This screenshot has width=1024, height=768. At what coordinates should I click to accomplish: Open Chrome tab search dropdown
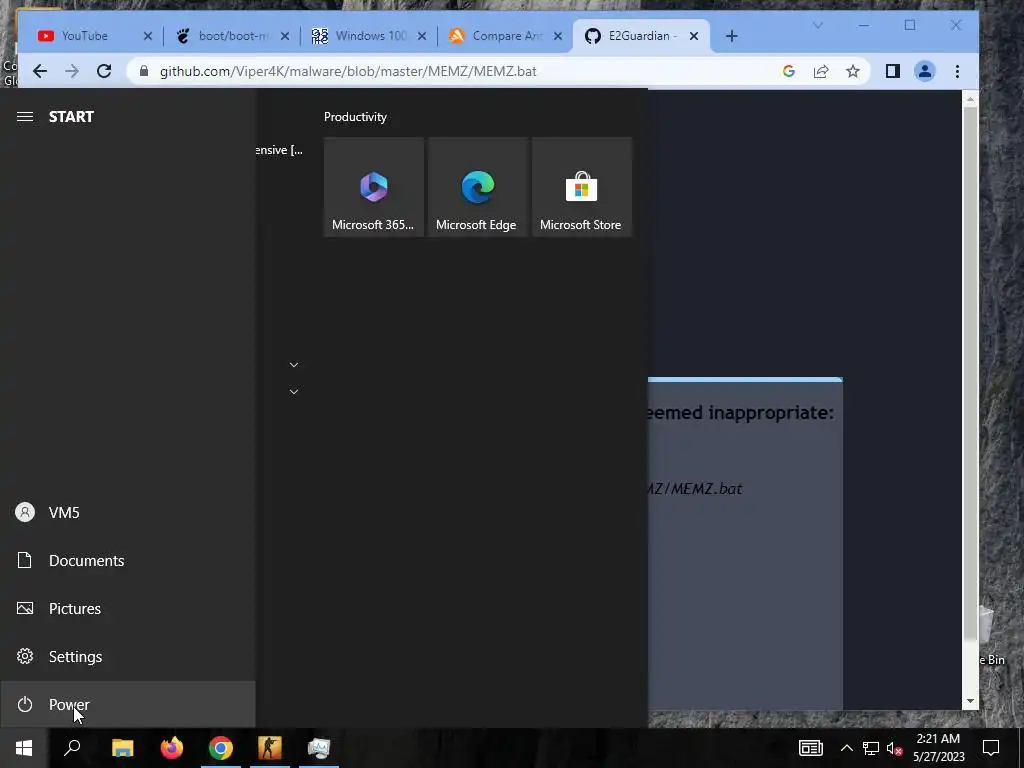[x=818, y=25]
